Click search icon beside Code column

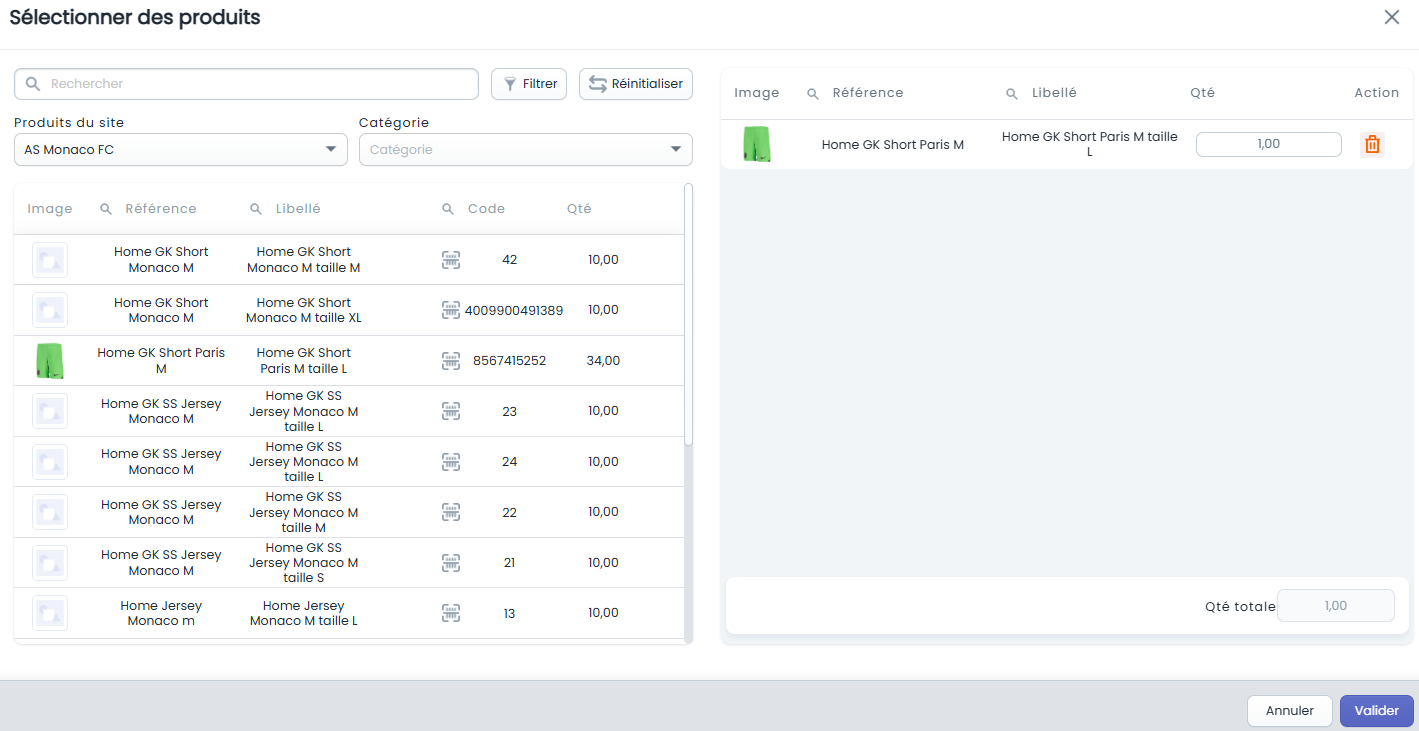448,209
